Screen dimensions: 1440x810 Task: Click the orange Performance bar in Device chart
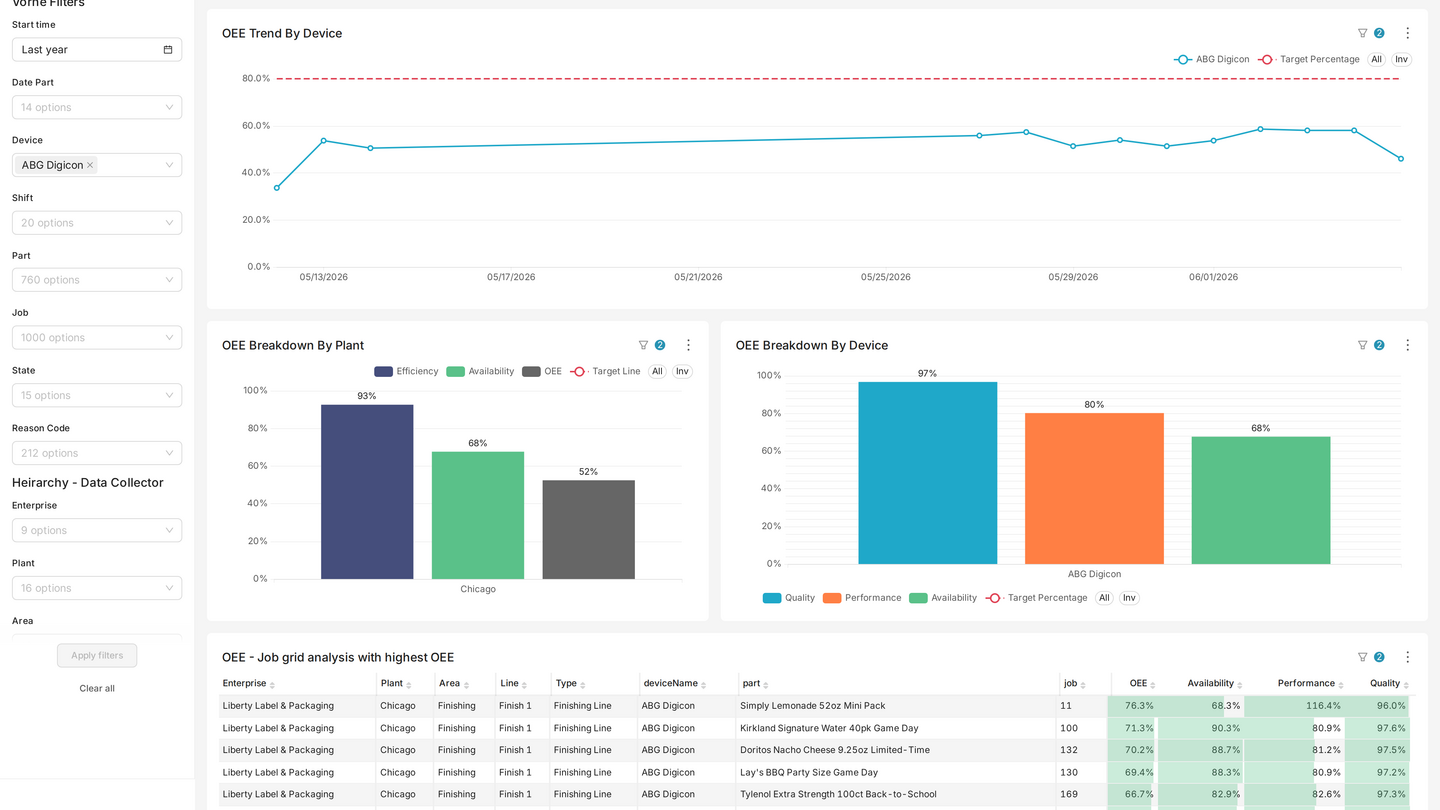pos(1094,488)
